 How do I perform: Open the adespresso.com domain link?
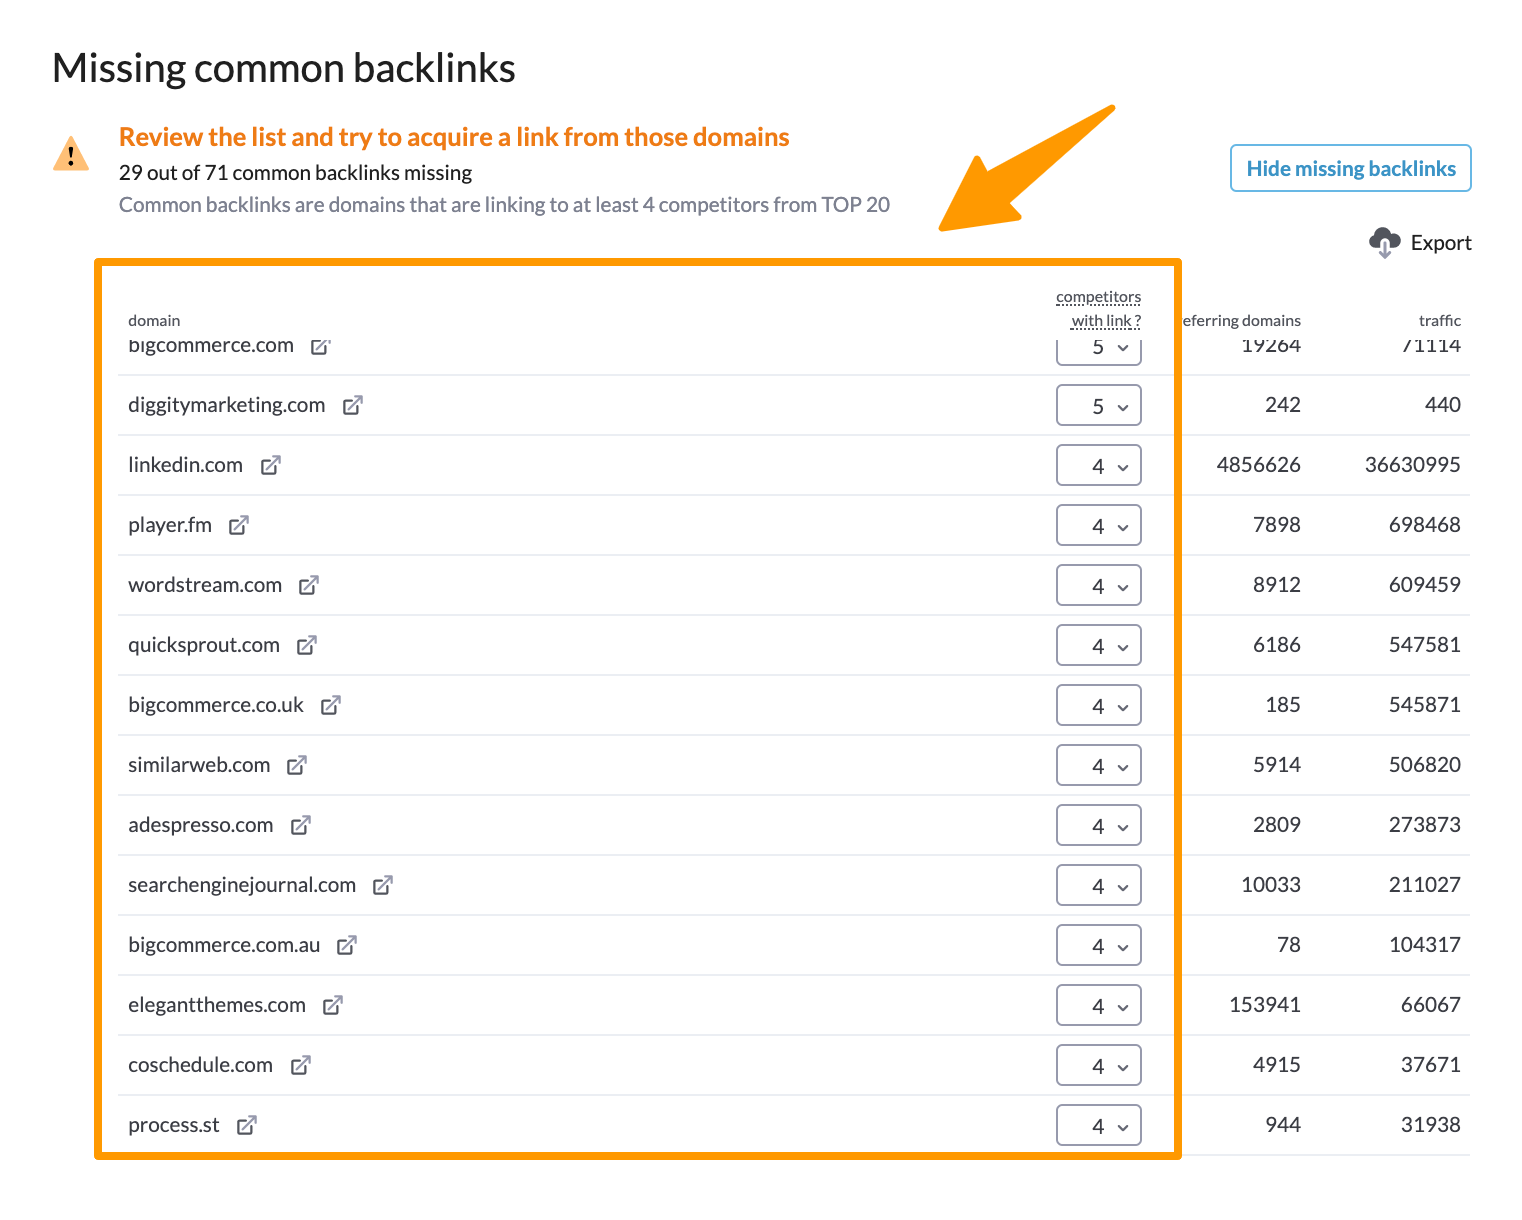200,825
